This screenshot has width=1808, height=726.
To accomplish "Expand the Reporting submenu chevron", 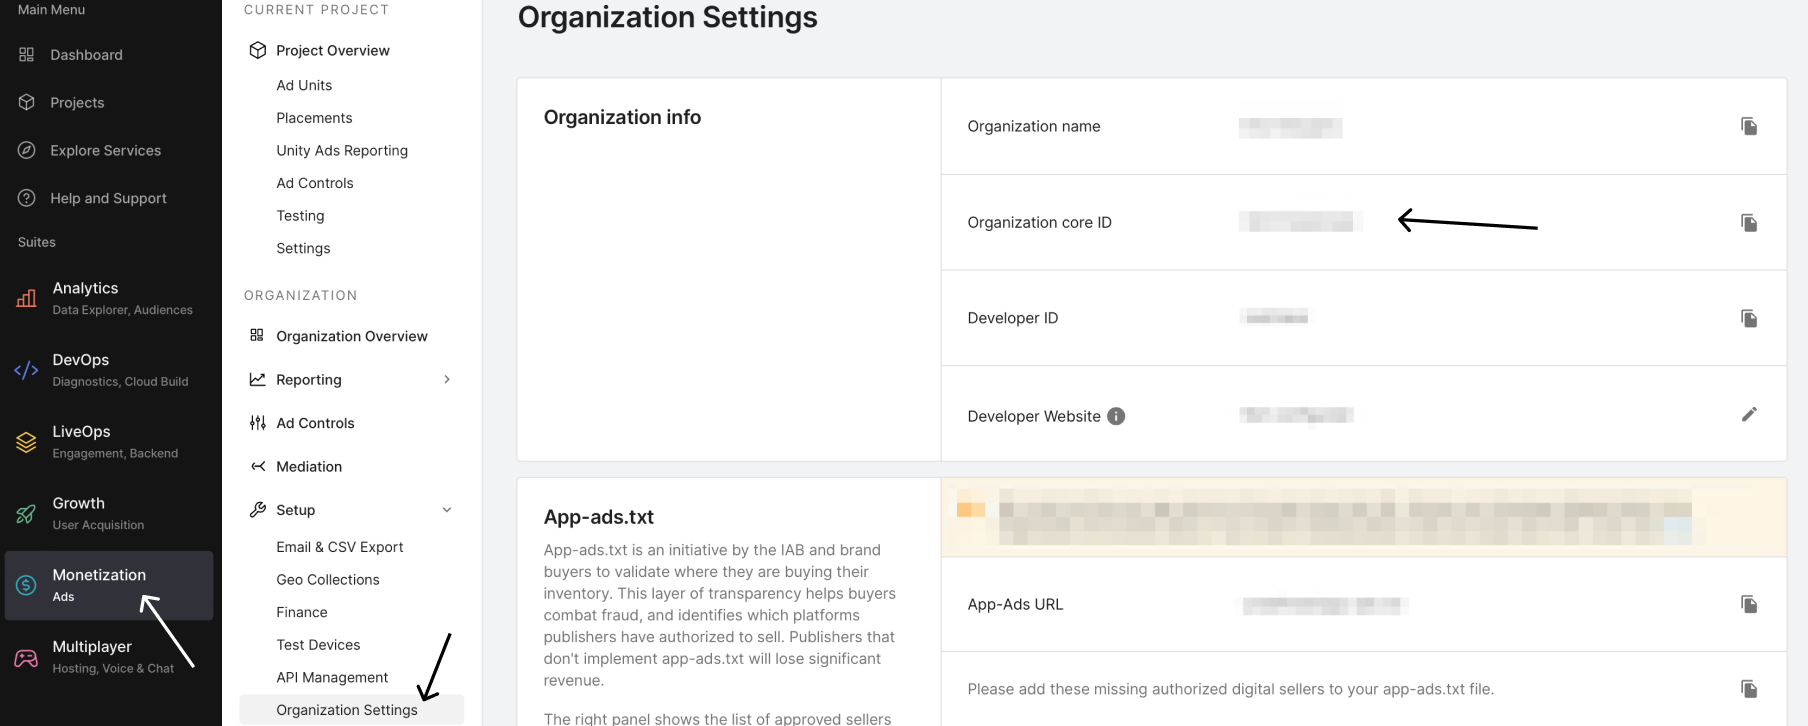I will tap(447, 380).
